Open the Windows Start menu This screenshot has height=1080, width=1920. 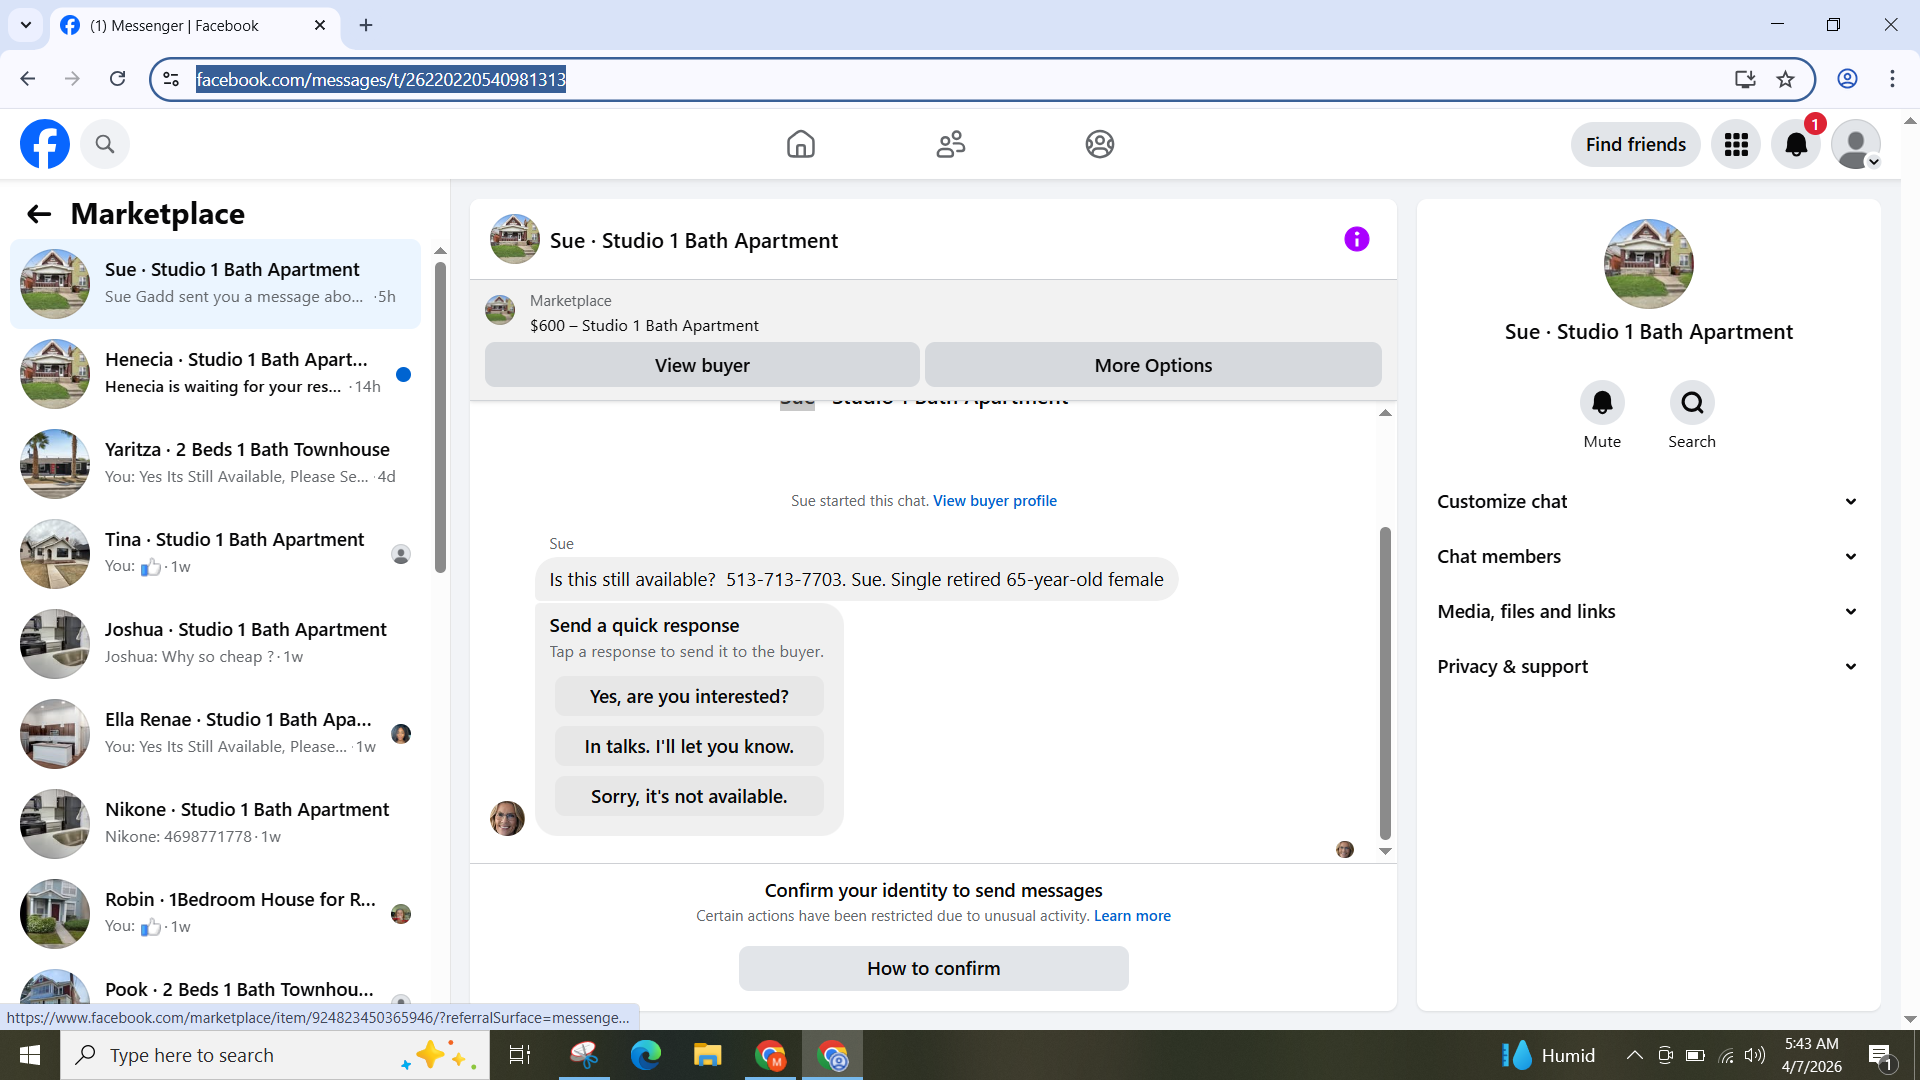[30, 1055]
